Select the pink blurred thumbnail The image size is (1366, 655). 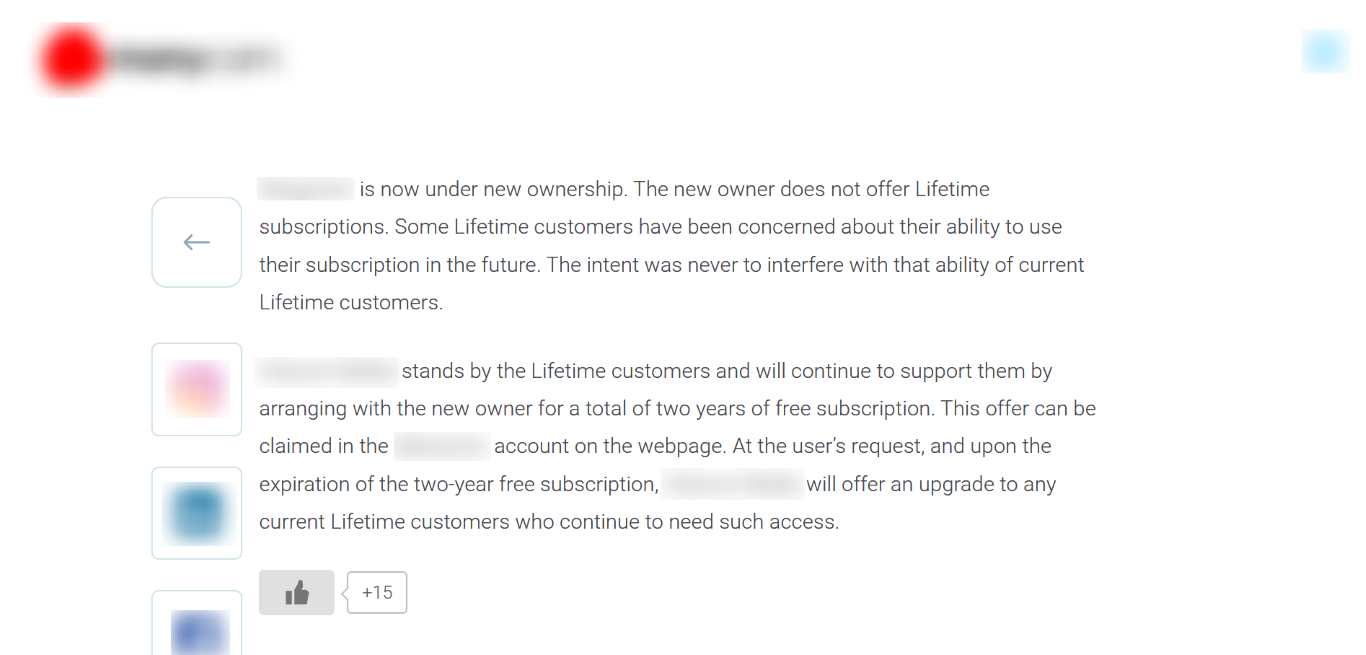197,389
